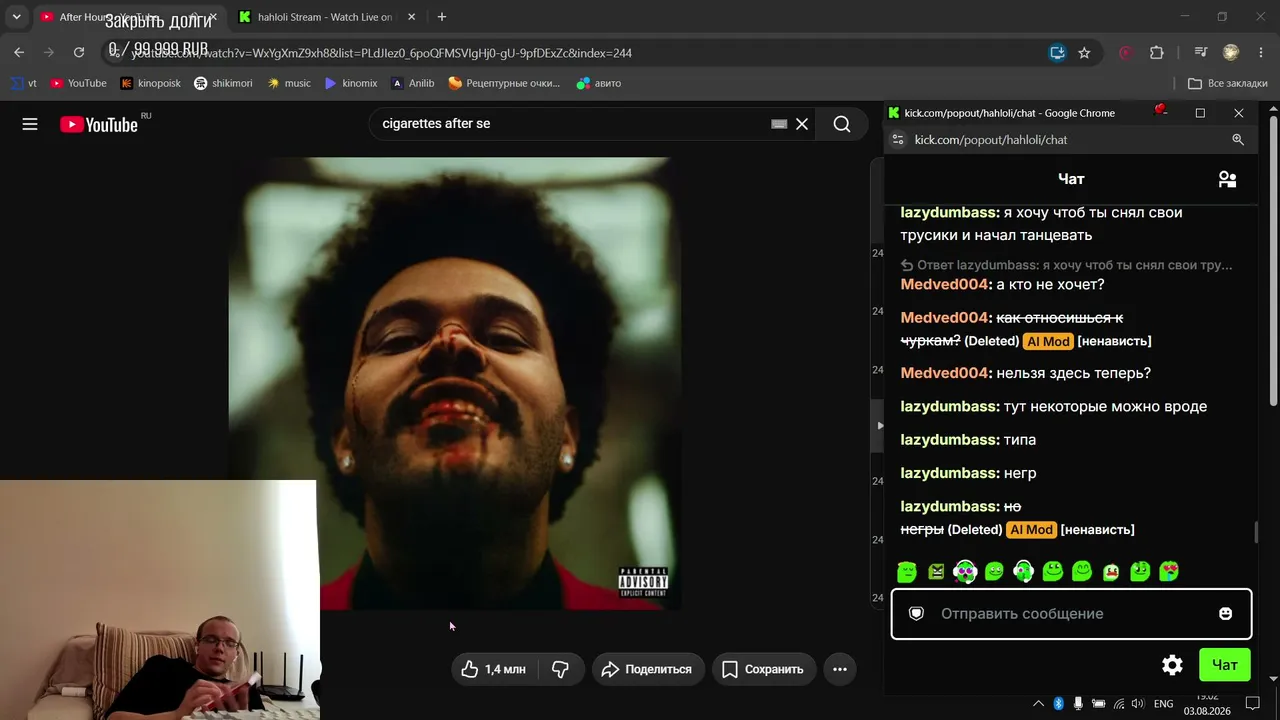Screen dimensions: 1280x720
Task: Clear the YouTube search field
Action: 802,124
